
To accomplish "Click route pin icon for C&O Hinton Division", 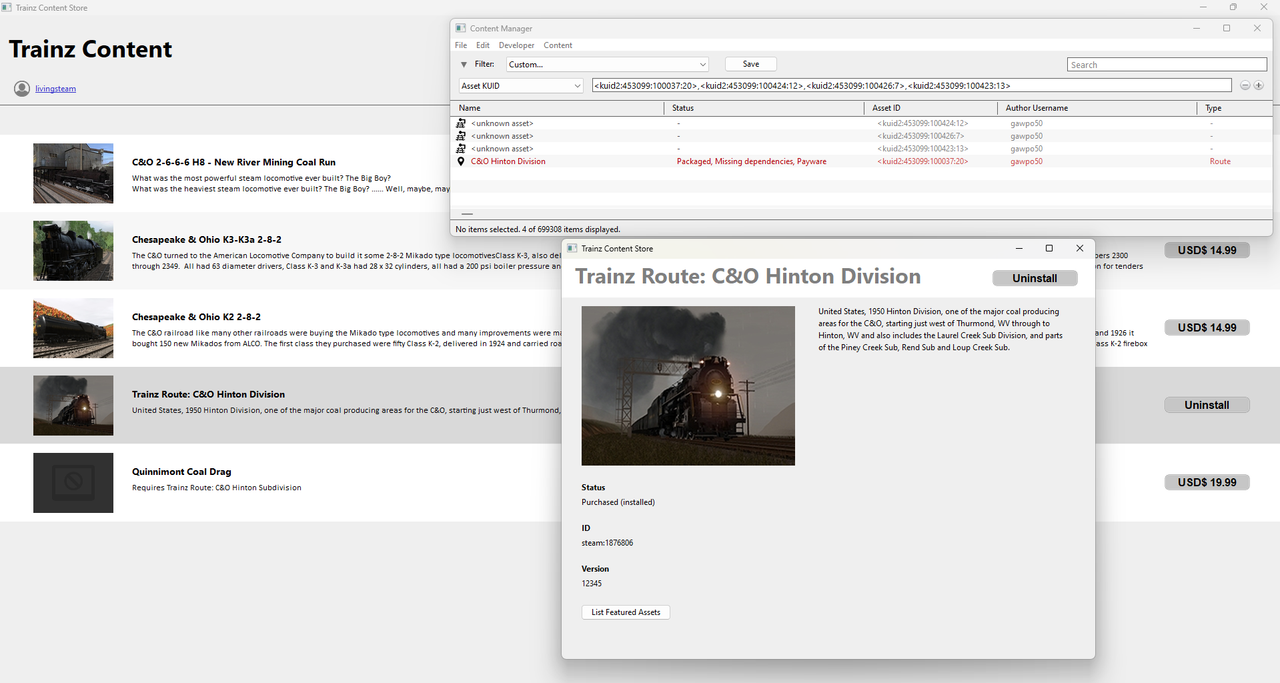I will (461, 161).
